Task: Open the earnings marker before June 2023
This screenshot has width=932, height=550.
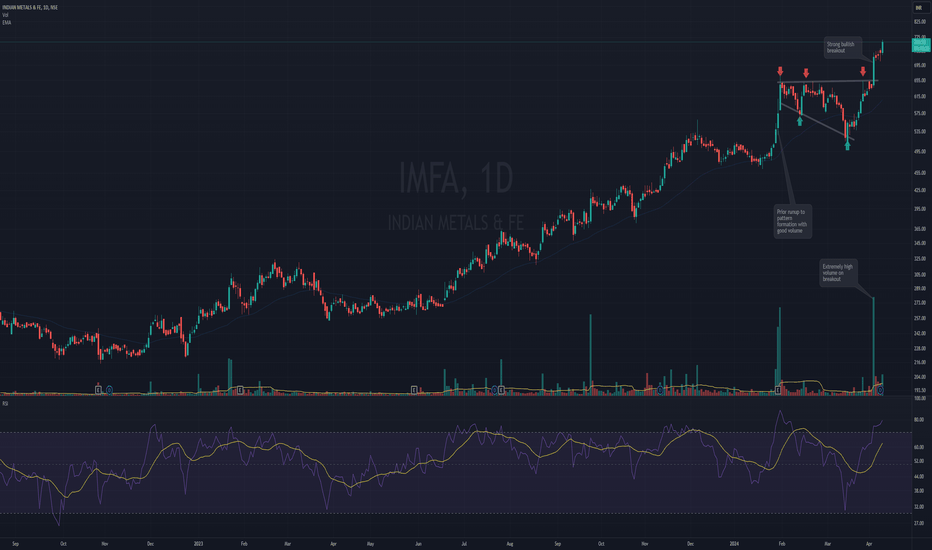Action: click(x=414, y=390)
